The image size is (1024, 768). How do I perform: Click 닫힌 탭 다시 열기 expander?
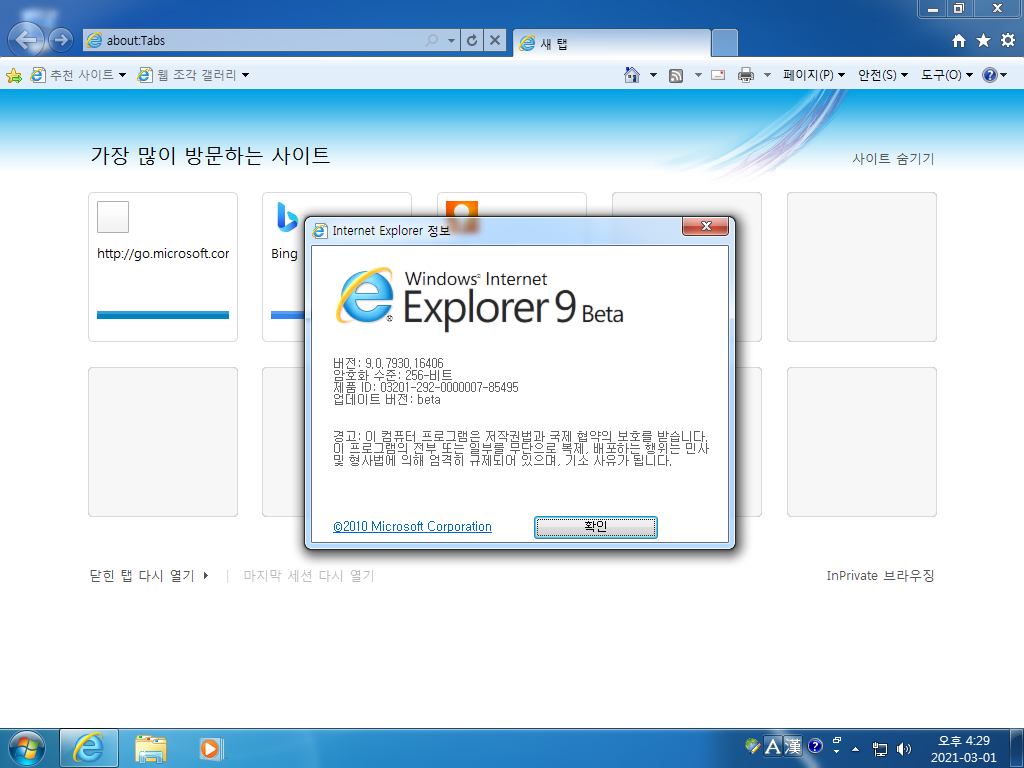pyautogui.click(x=149, y=575)
